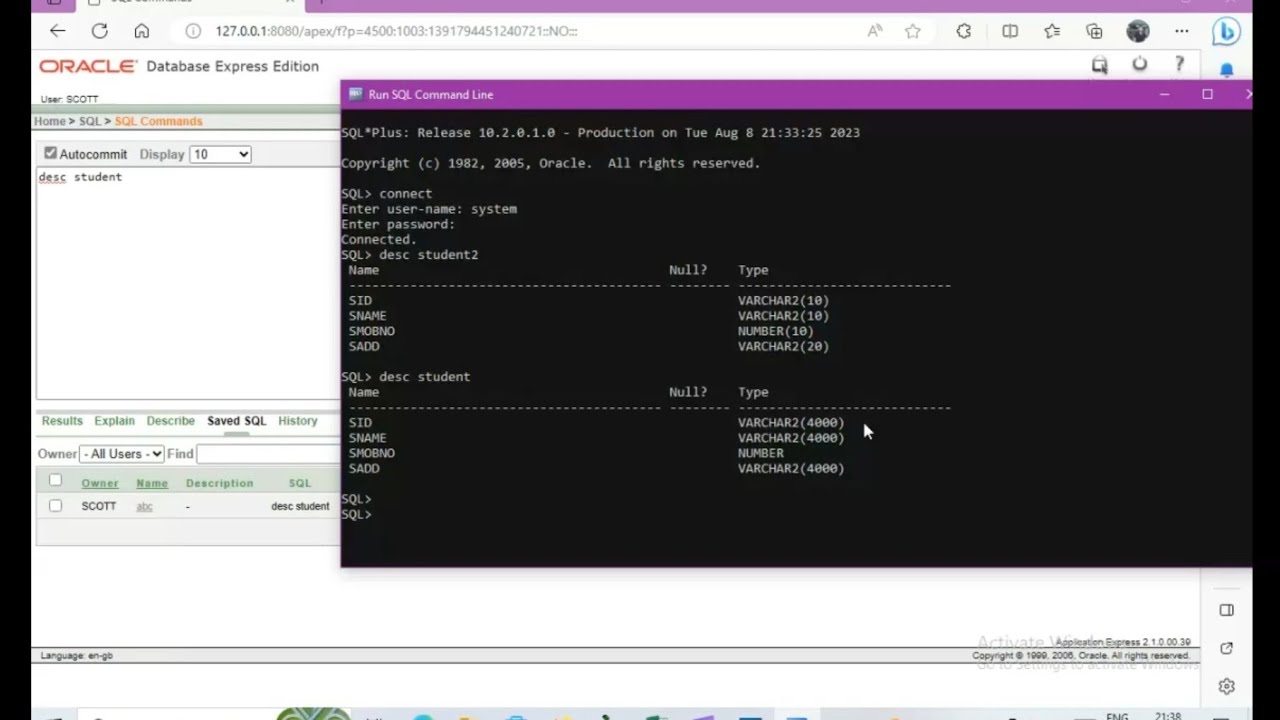1280x720 pixels.
Task: View site information icon in address bar
Action: [x=193, y=31]
